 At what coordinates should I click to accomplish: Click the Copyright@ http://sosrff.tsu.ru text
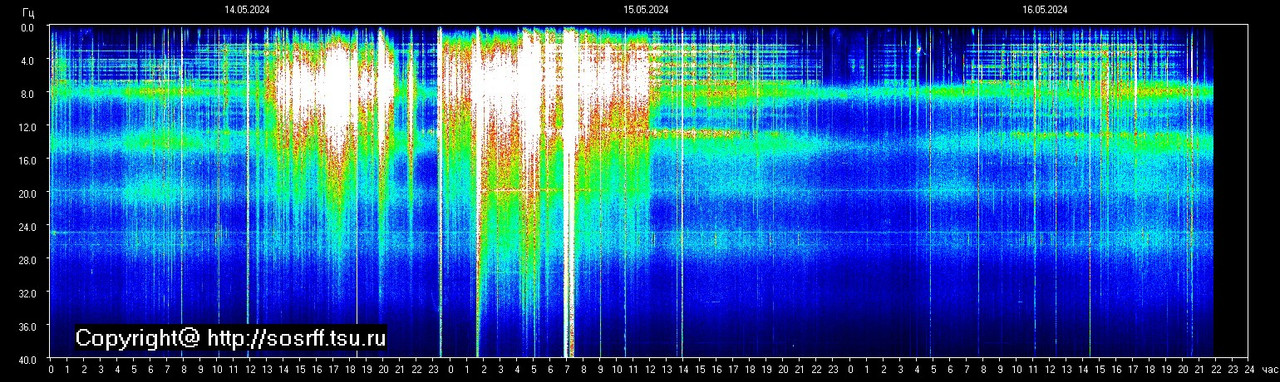coord(231,338)
